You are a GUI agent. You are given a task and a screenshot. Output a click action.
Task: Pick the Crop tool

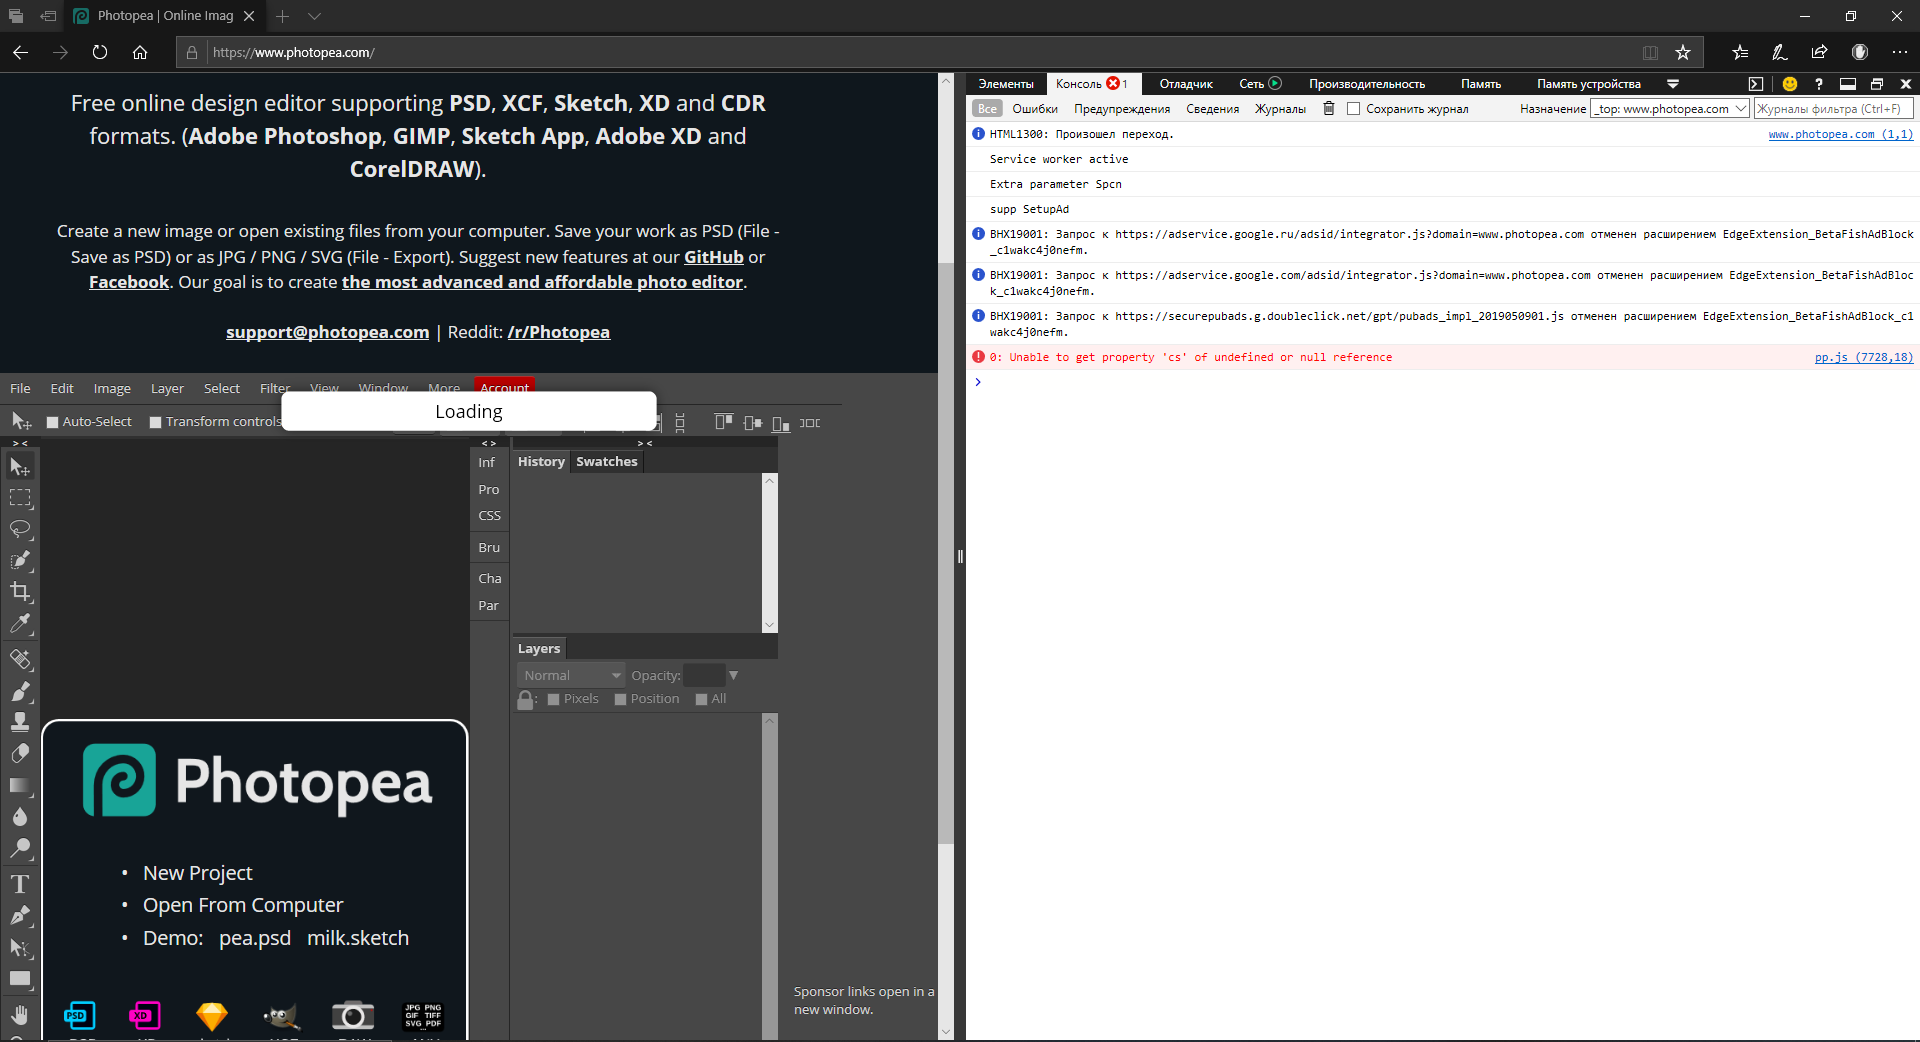tap(20, 591)
